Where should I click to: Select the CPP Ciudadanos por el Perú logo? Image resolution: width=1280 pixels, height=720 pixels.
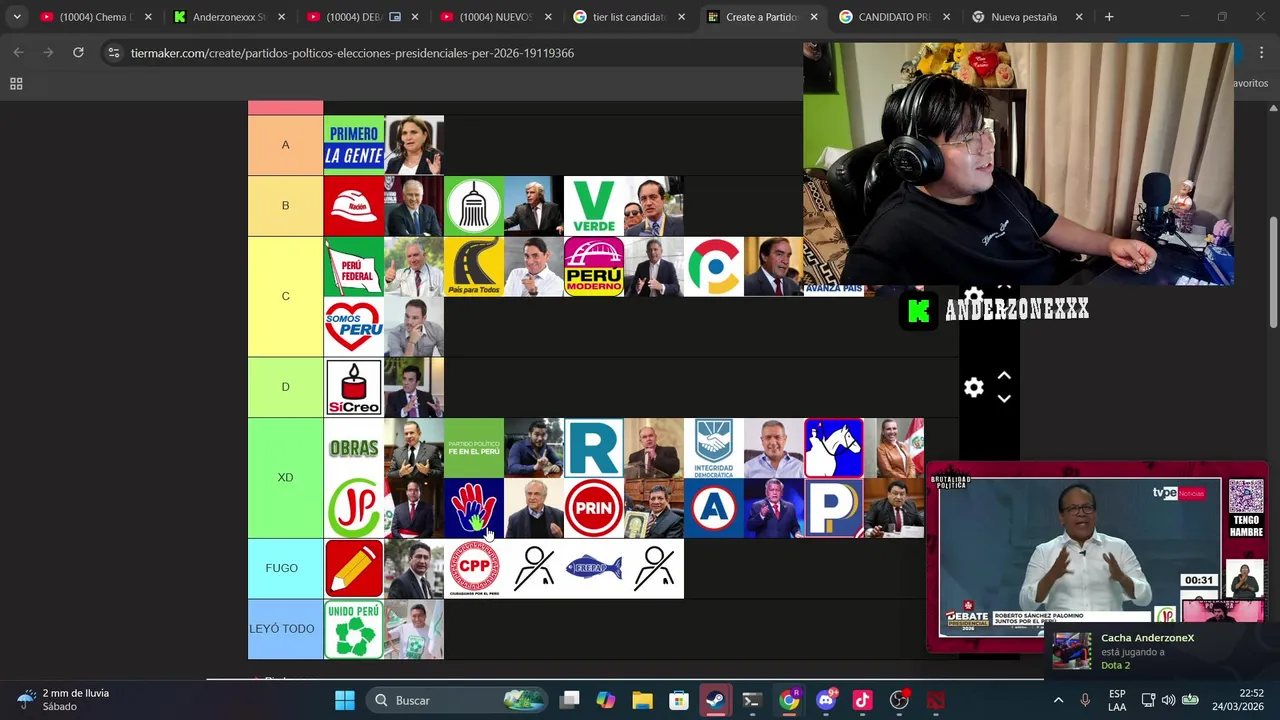pos(474,568)
